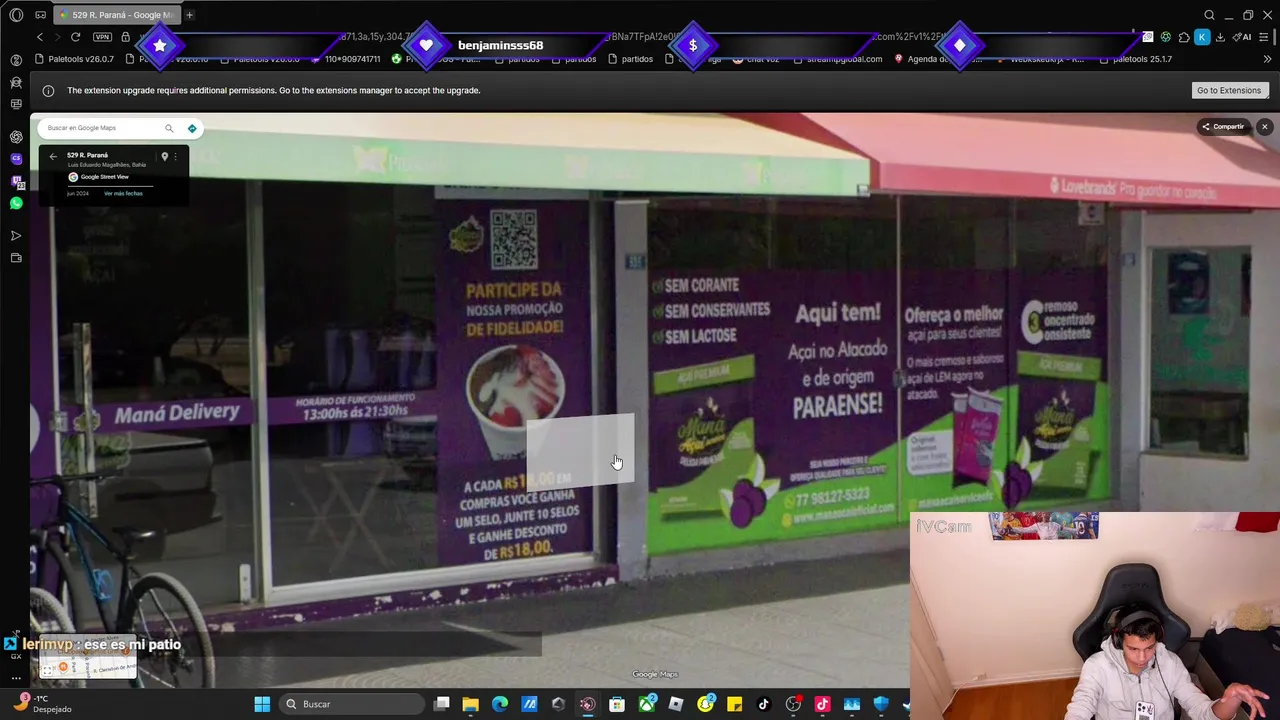1280x720 pixels.
Task: Reload the current page
Action: [x=75, y=37]
